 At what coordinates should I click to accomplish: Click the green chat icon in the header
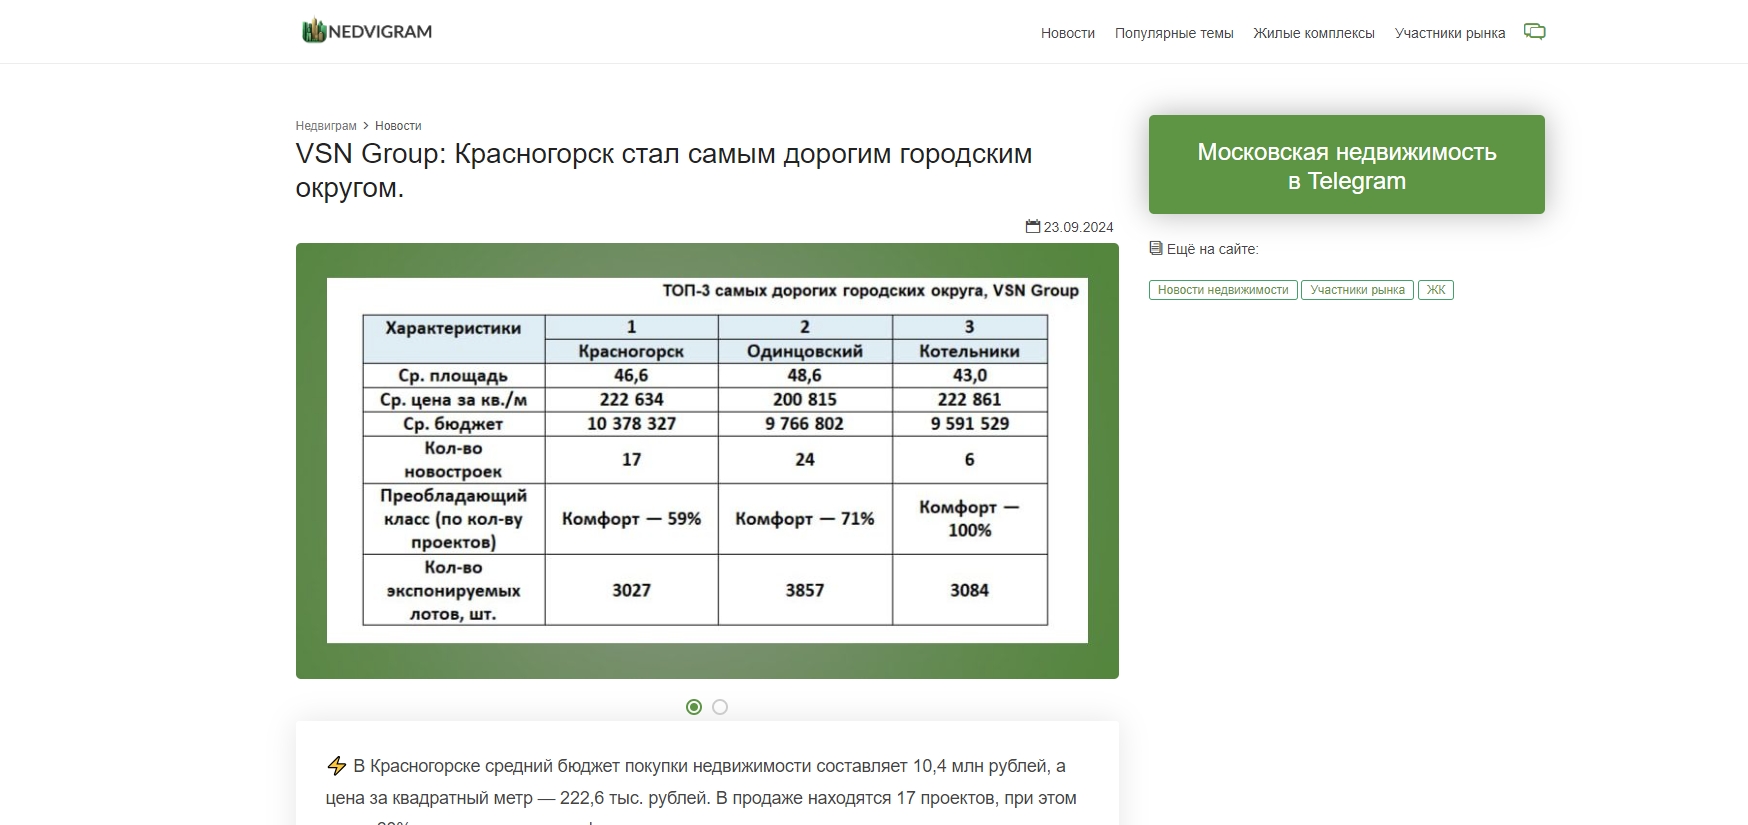coord(1534,31)
